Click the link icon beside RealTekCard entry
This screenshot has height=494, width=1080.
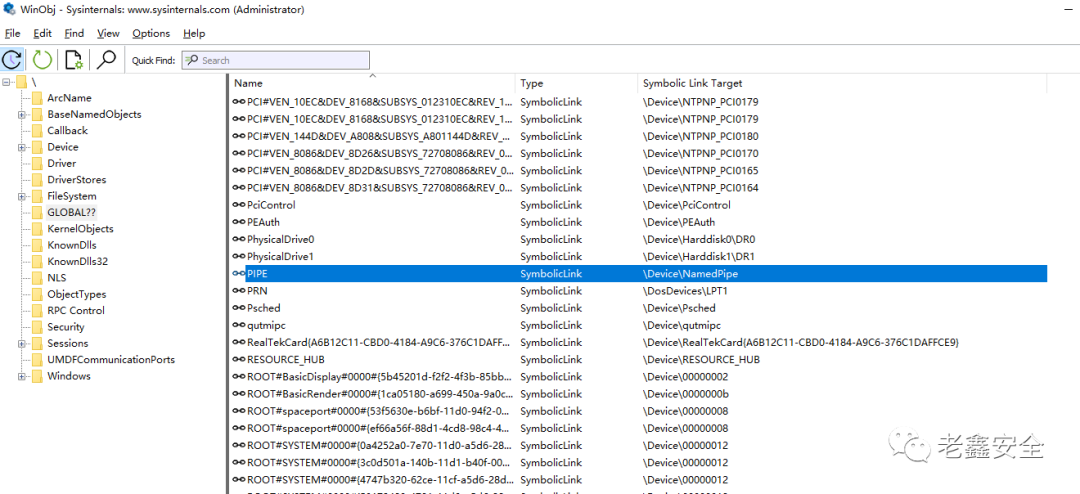point(239,342)
